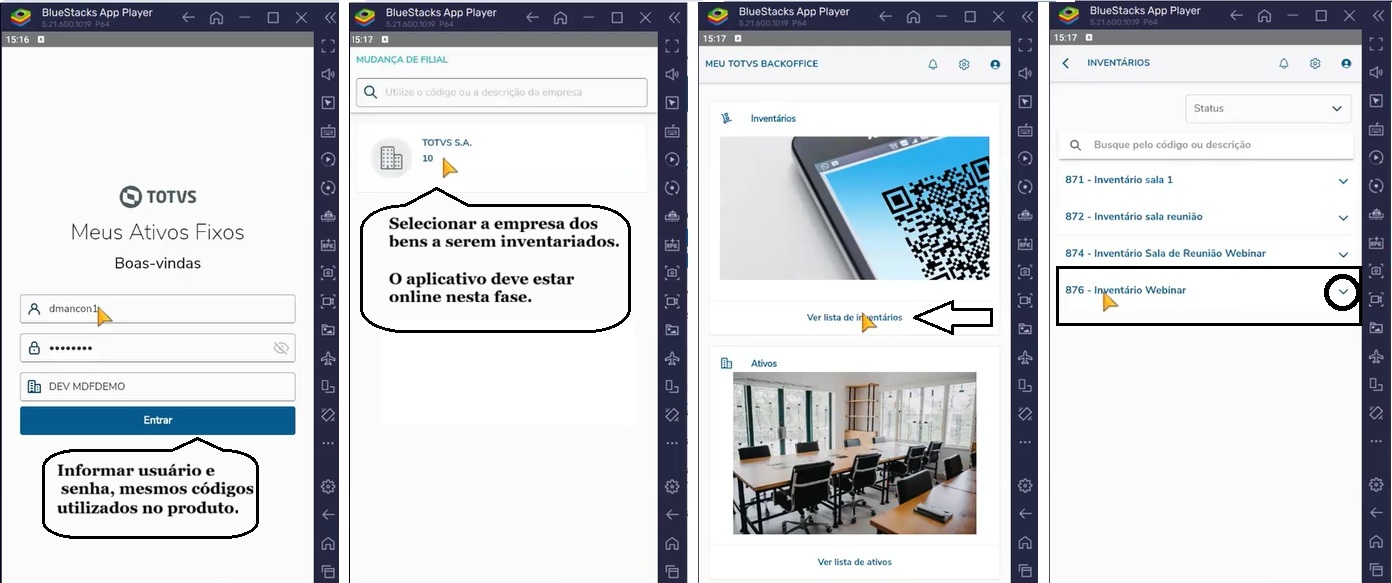Click the meeting room image in Ativos card
Screen dimensions: 1392x583
pyautogui.click(x=854, y=453)
